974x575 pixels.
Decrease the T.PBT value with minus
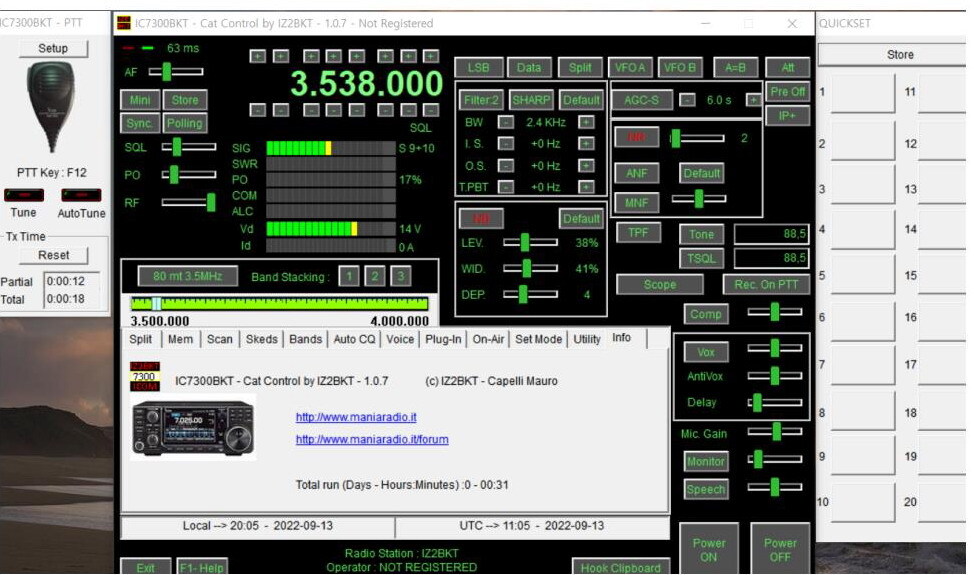pyautogui.click(x=507, y=187)
